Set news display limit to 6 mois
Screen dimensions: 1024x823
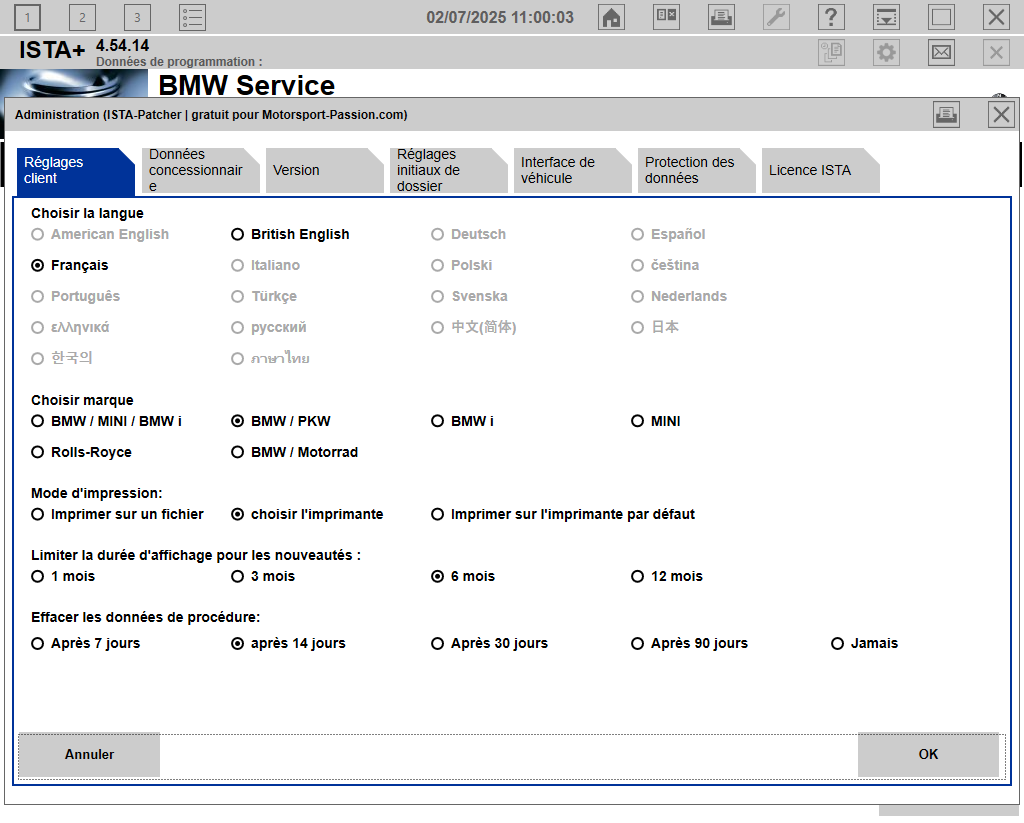463,577
